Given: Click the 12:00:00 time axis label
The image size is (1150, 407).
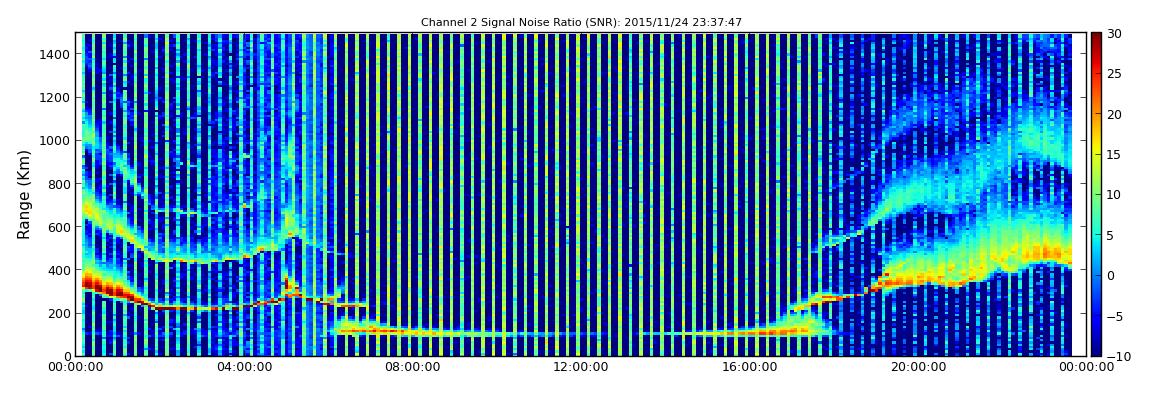Looking at the screenshot, I should click(580, 367).
